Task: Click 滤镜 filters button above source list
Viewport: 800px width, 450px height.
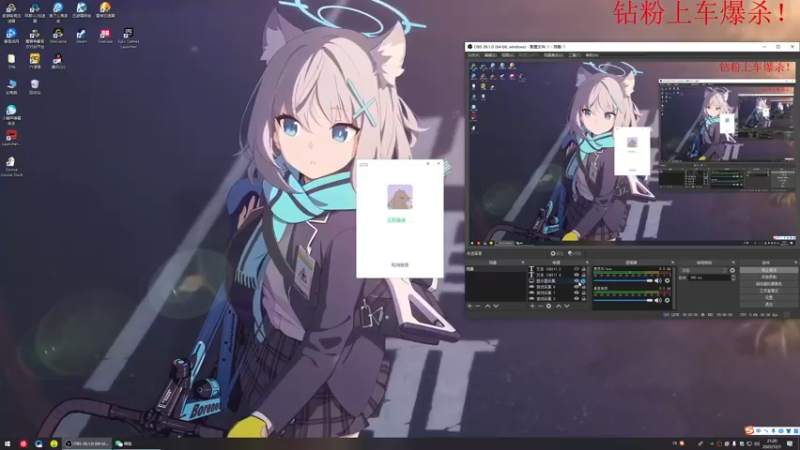Action: [x=574, y=253]
